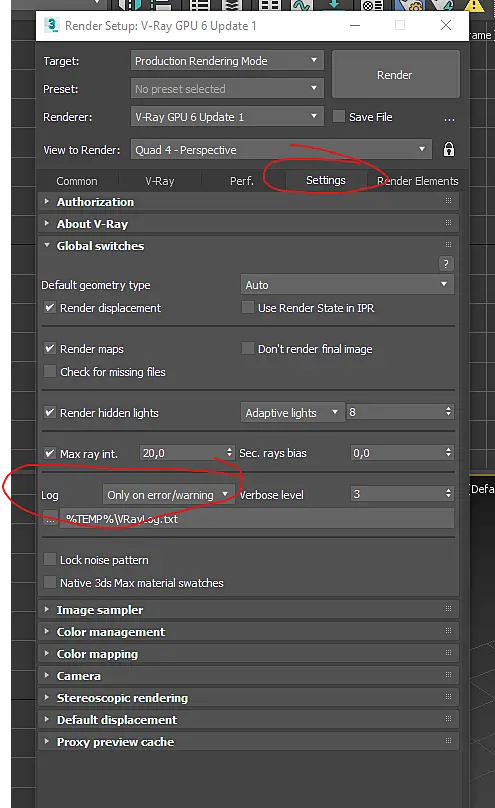The height and width of the screenshot is (808, 495).
Task: Click the grip handle icon on Camera rollout
Action: coord(448,675)
